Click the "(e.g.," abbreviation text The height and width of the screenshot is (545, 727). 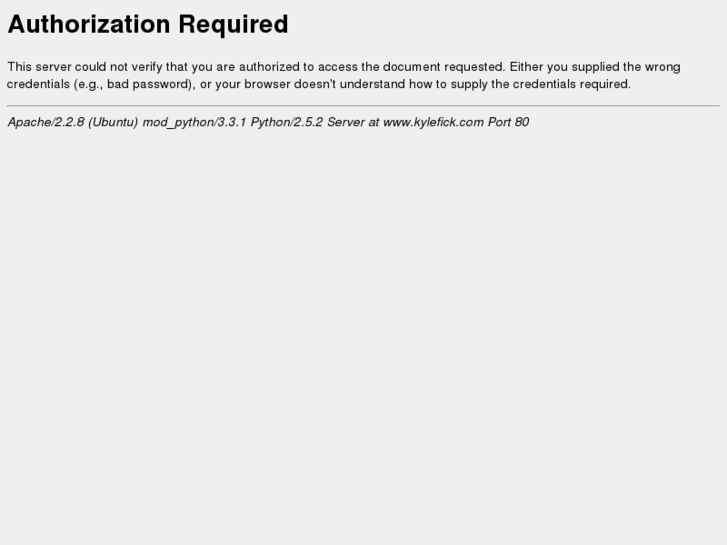[88, 84]
